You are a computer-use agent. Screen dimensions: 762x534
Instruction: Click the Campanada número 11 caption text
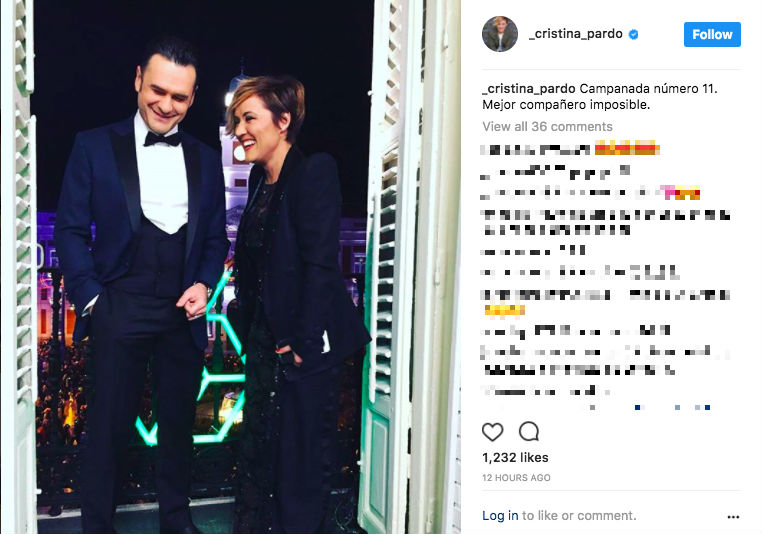click(x=648, y=89)
